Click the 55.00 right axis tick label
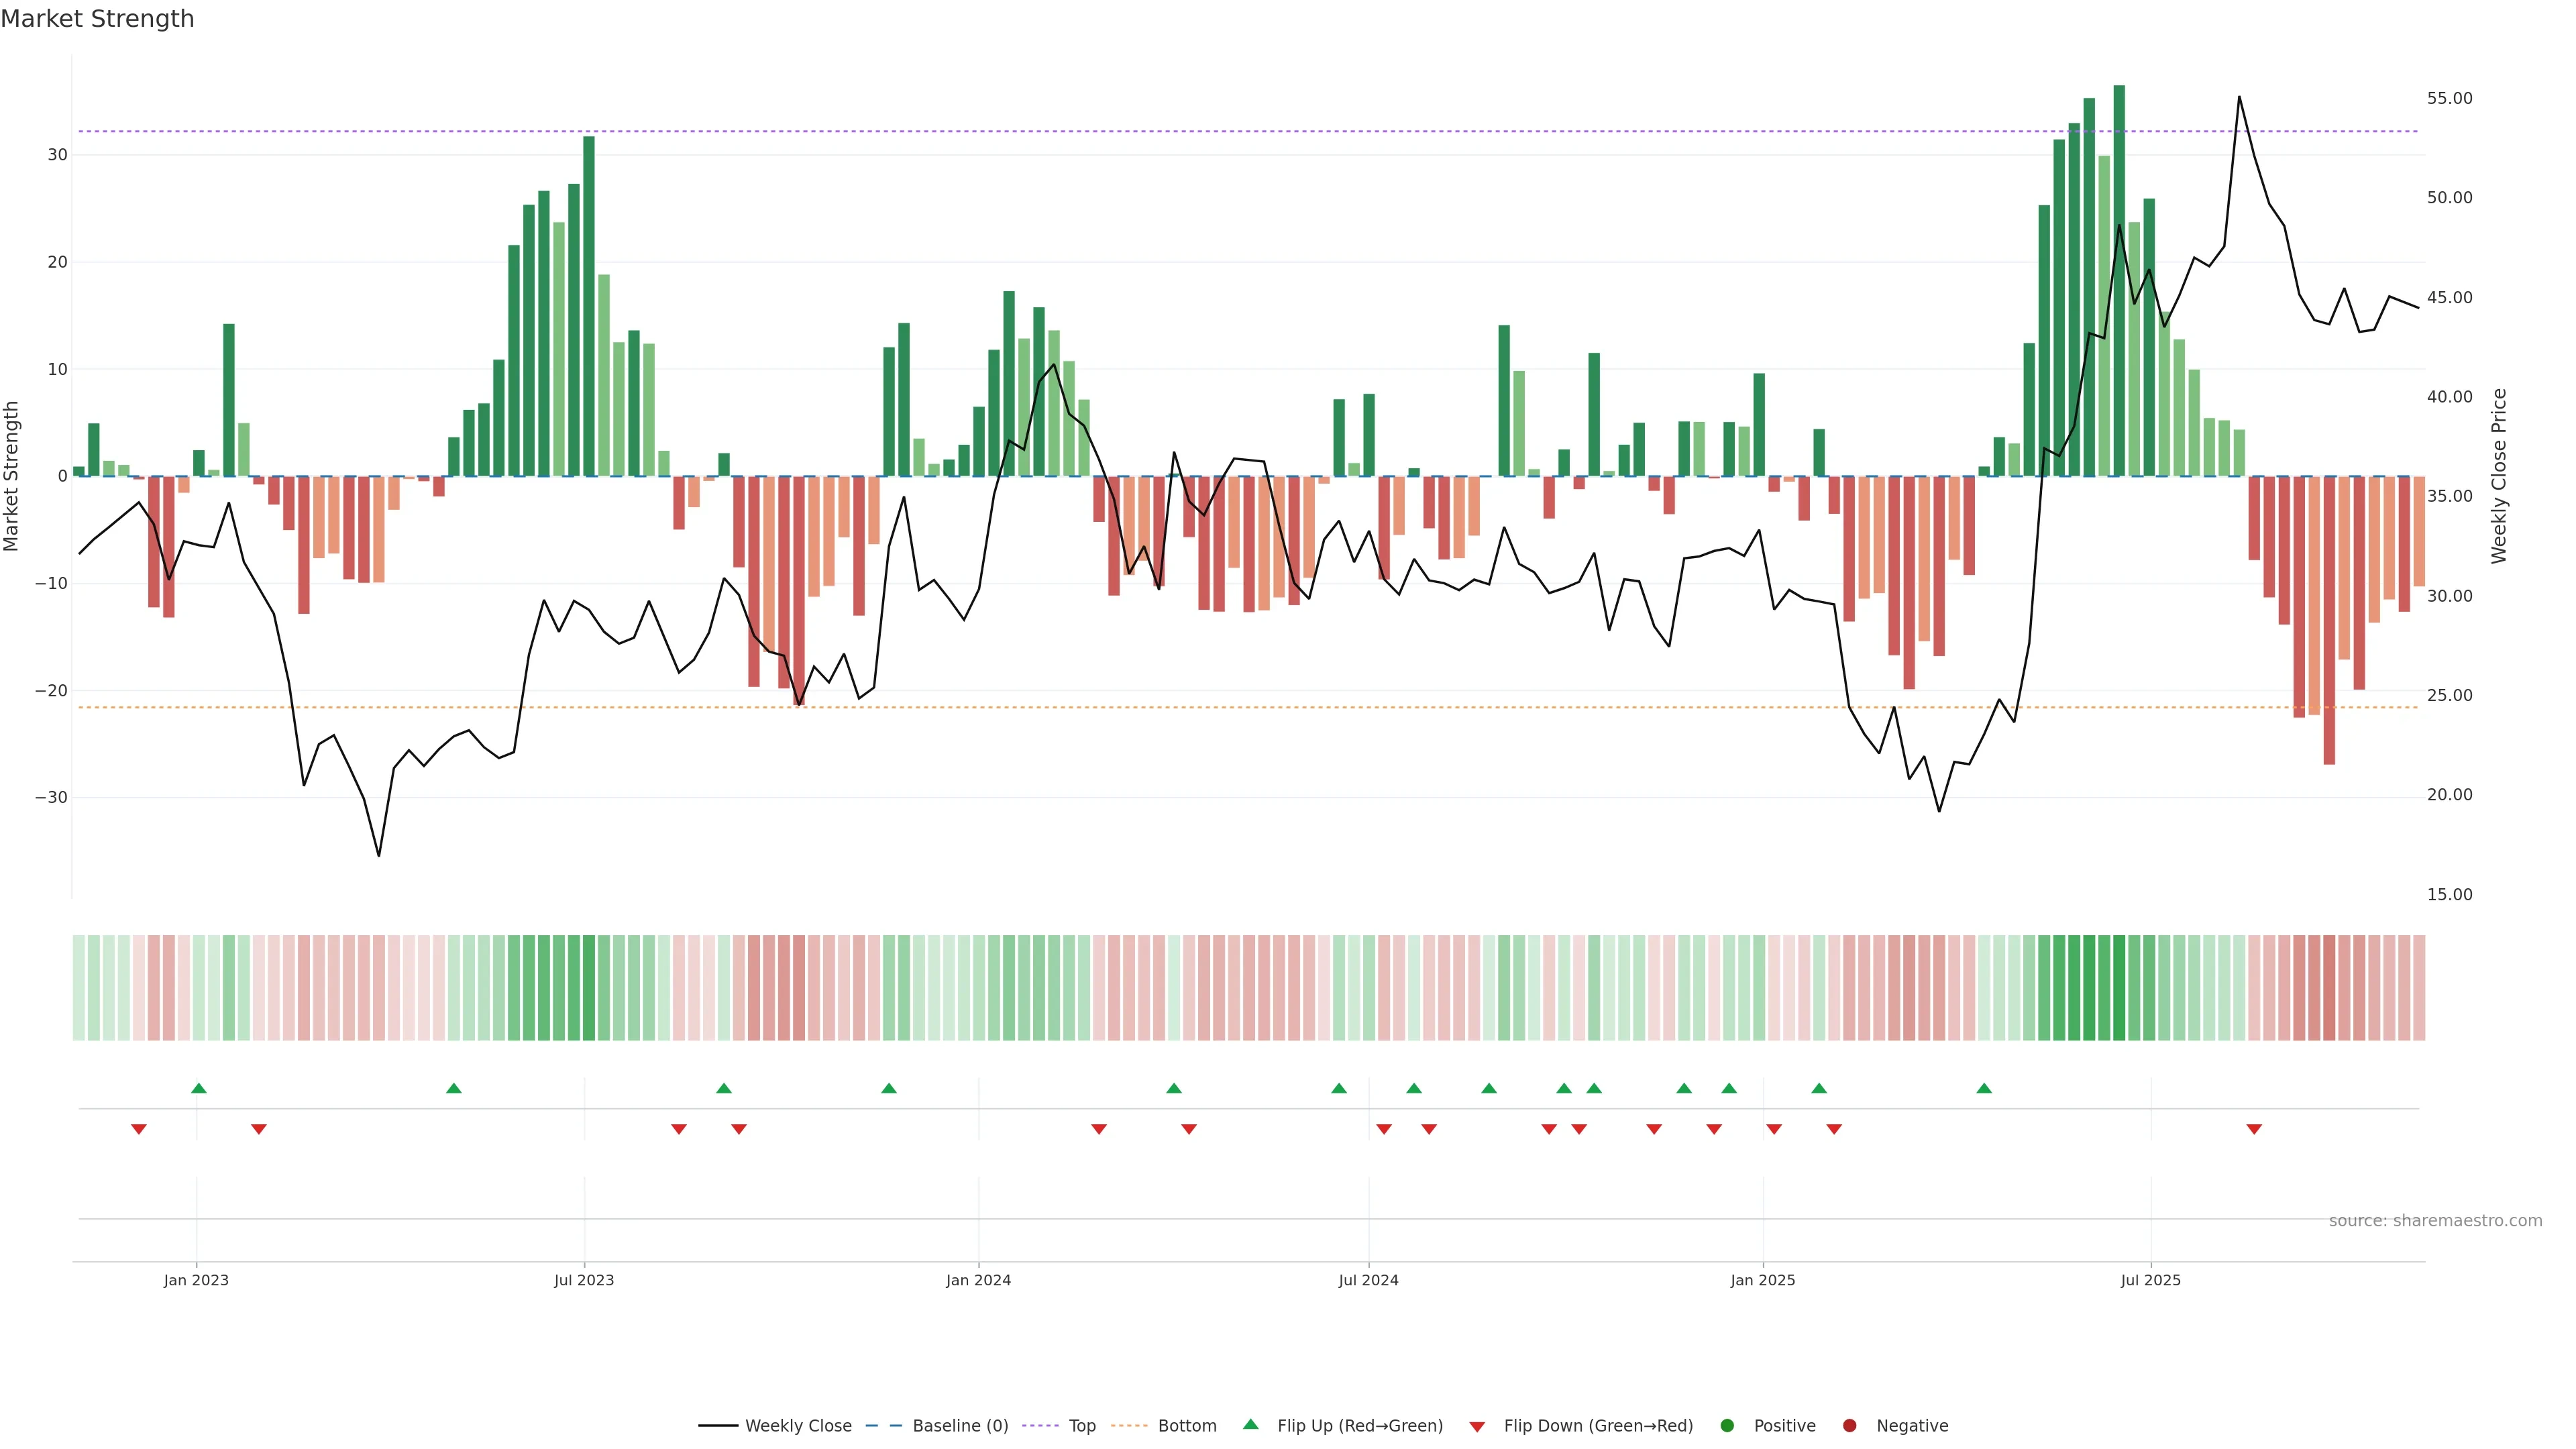The width and height of the screenshot is (2576, 1449). point(2449,98)
